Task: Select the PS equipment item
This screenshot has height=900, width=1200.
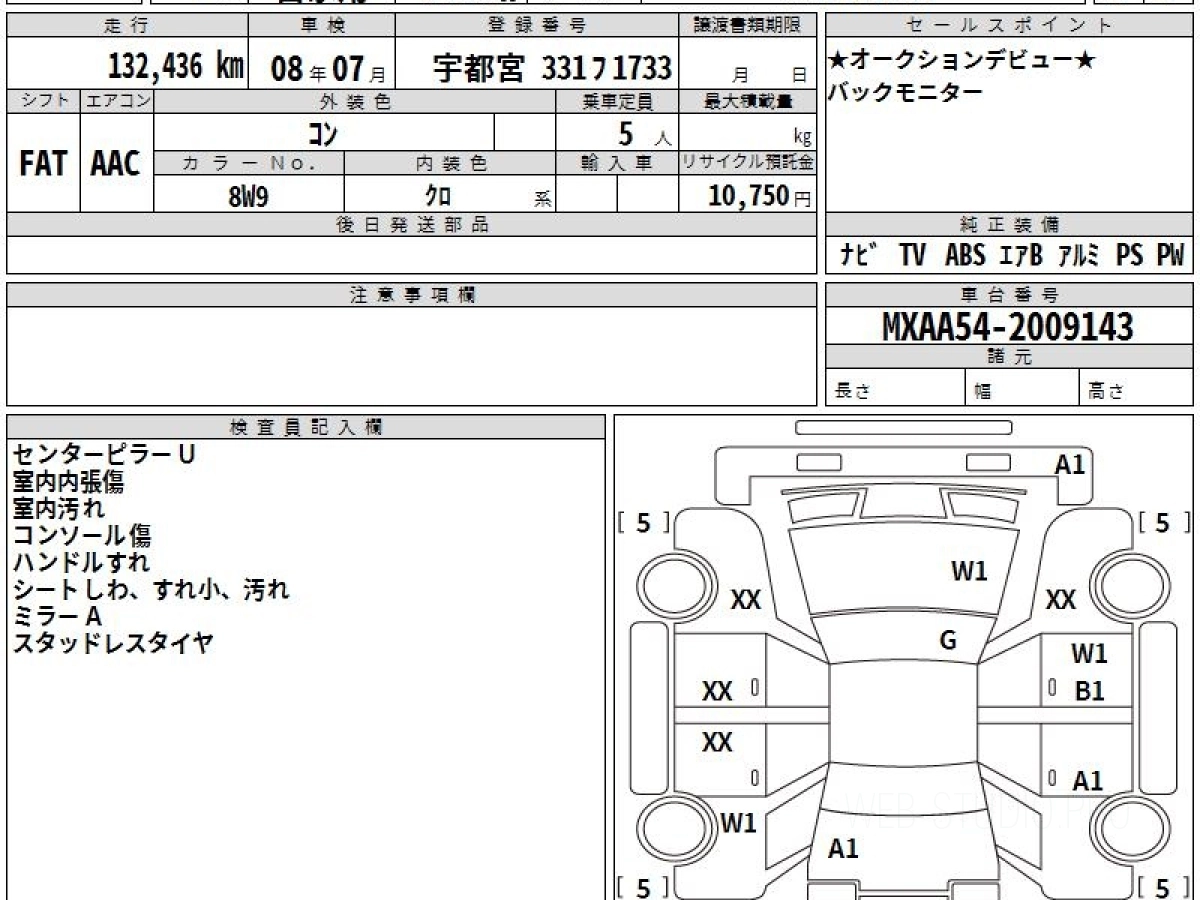Action: (1130, 256)
